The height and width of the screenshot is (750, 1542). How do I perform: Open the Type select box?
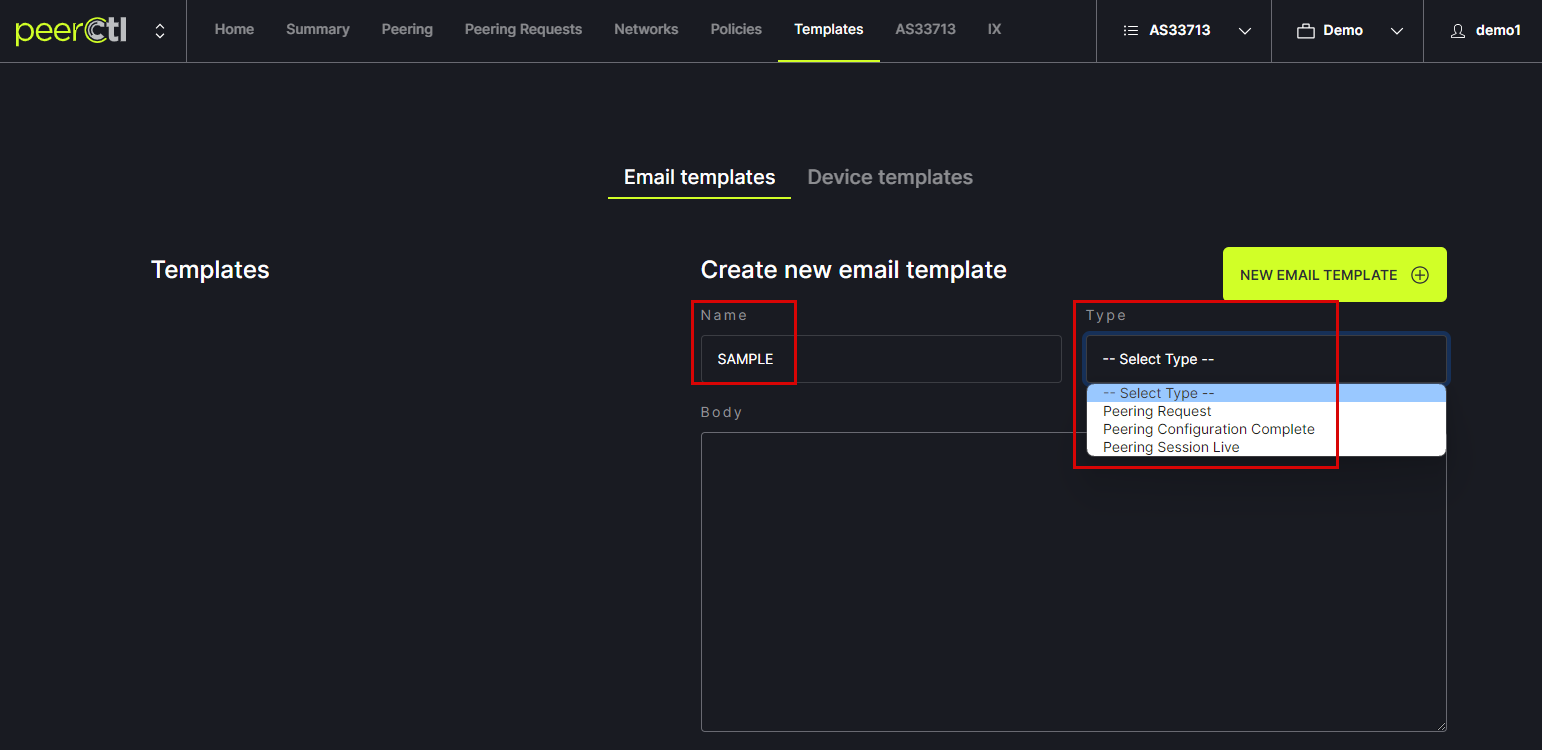tap(1265, 359)
